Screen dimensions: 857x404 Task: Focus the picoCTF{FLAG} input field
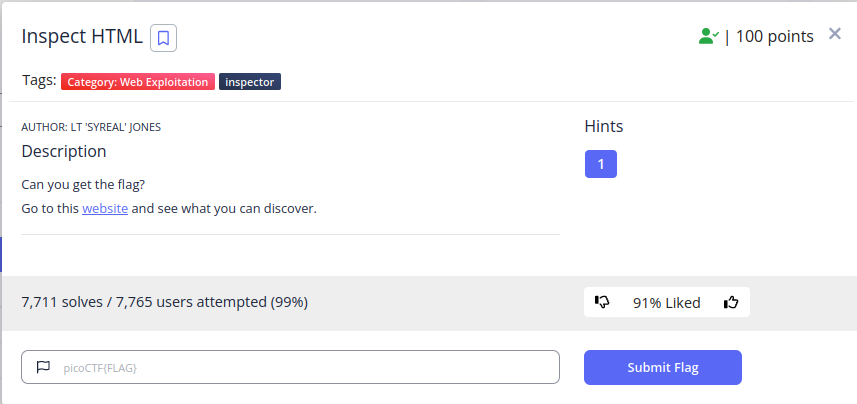290,367
